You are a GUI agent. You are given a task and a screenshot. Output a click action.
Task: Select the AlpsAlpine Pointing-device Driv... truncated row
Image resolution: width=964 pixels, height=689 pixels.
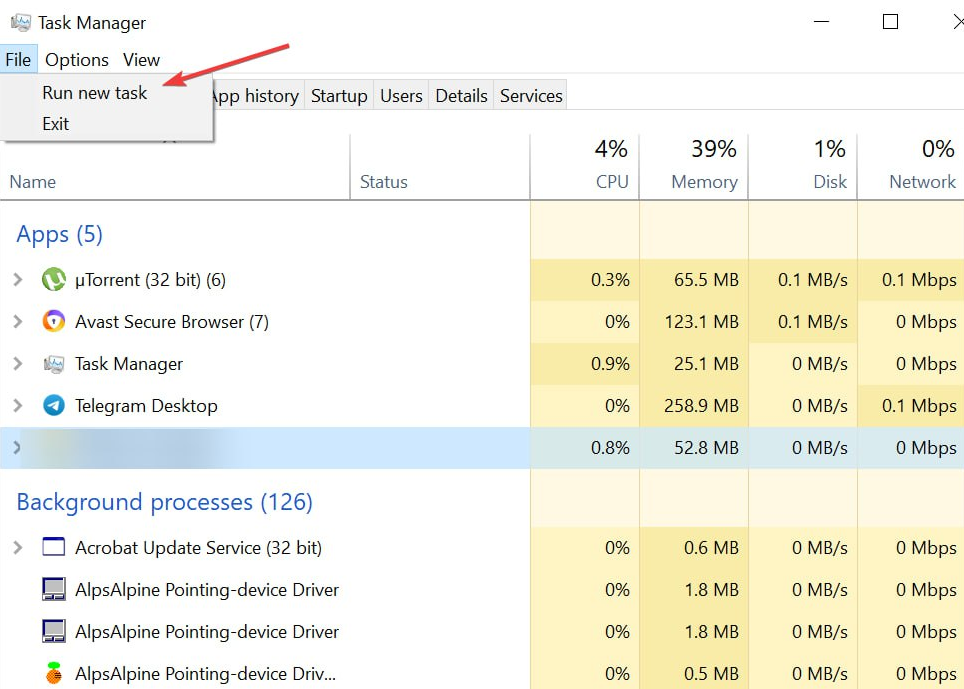(x=482, y=674)
